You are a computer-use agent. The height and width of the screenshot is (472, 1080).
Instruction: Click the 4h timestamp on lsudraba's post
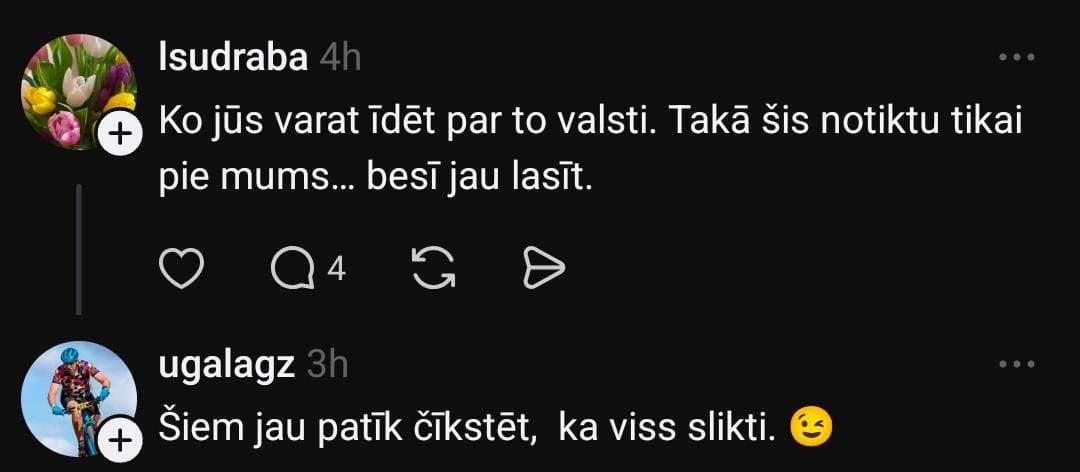(x=340, y=59)
